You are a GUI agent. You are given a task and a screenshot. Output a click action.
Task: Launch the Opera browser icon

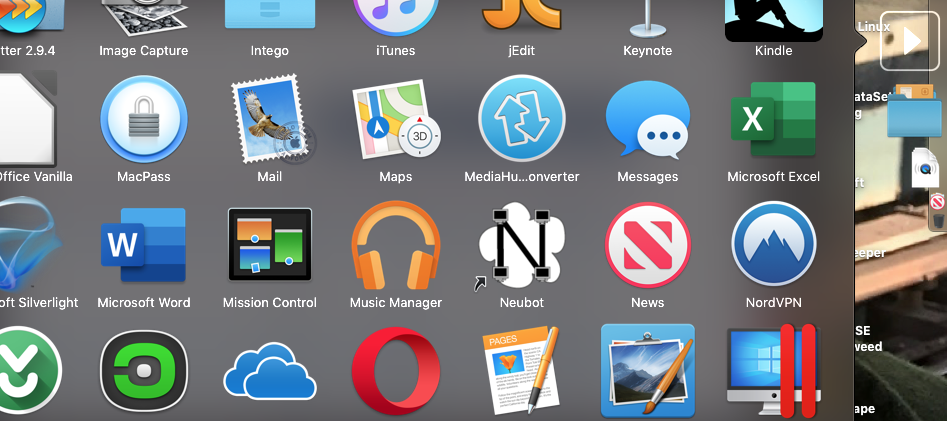click(396, 370)
